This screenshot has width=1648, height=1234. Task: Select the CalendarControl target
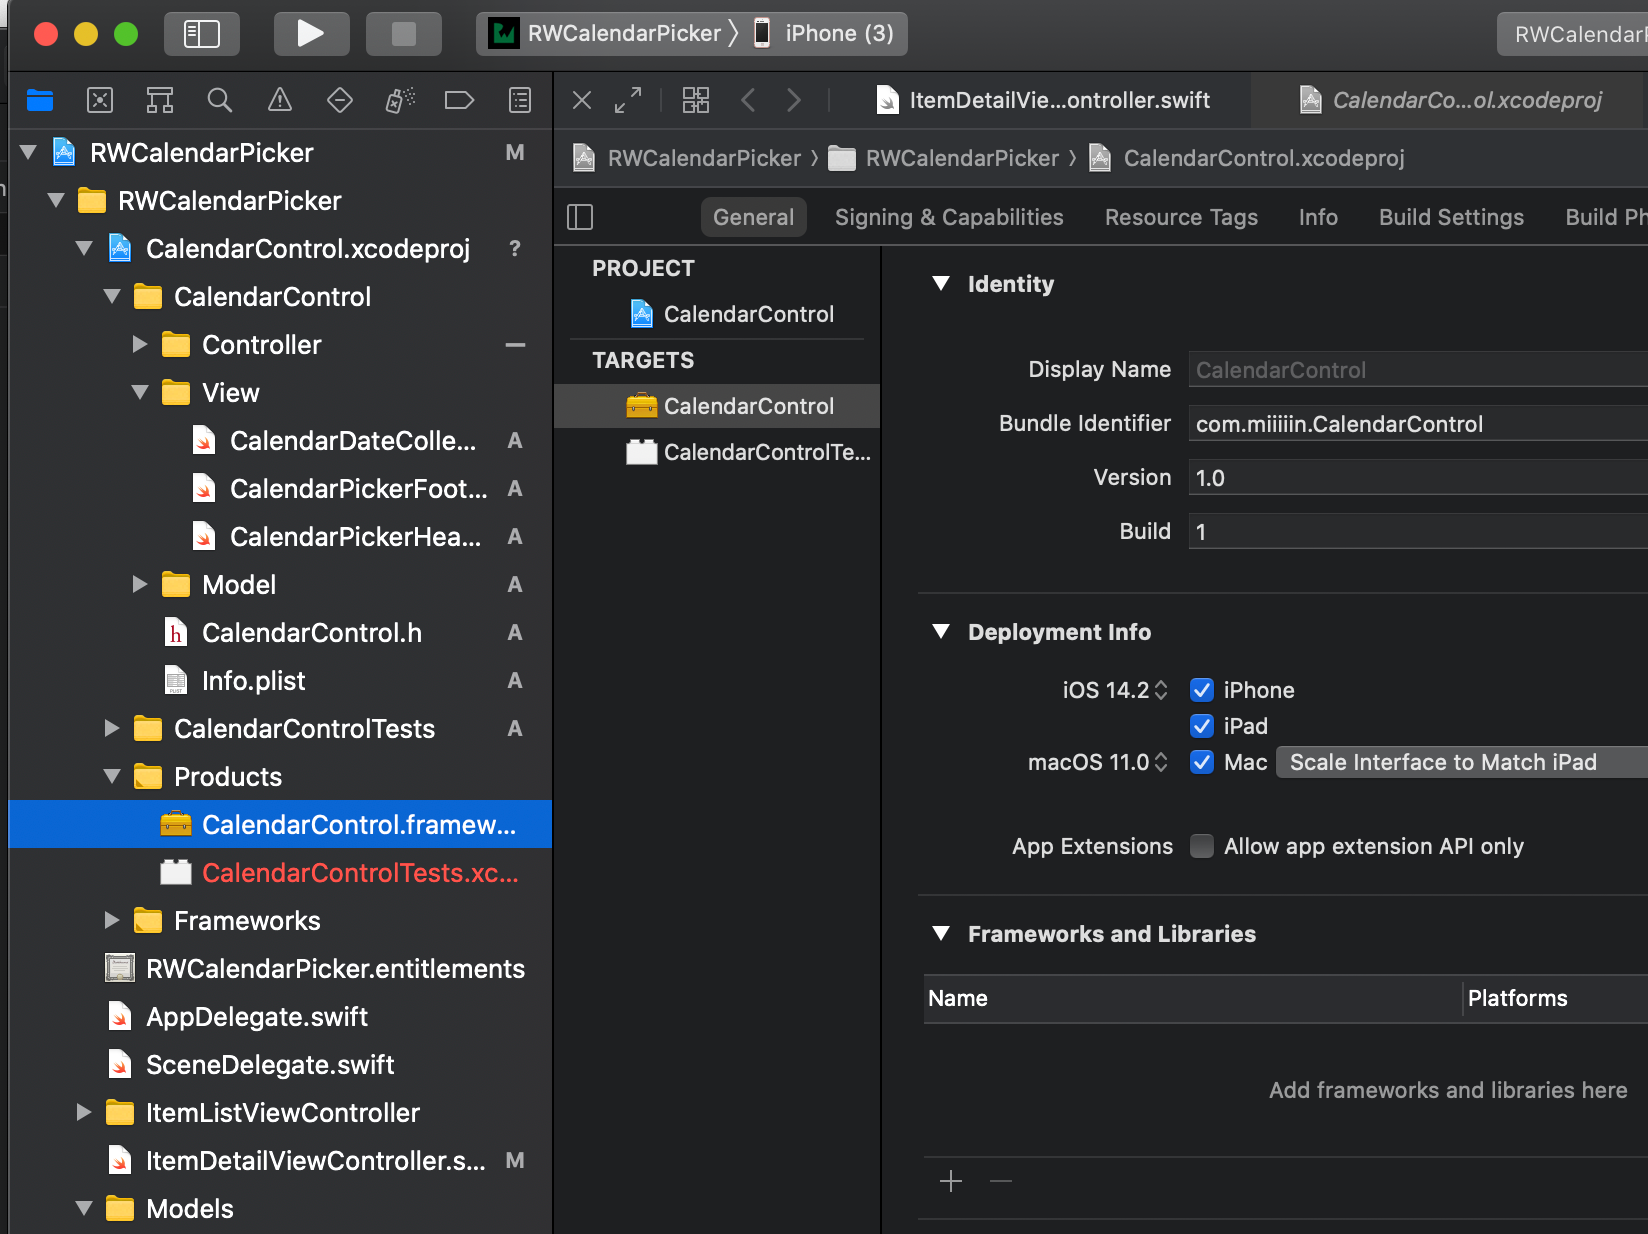(718, 406)
